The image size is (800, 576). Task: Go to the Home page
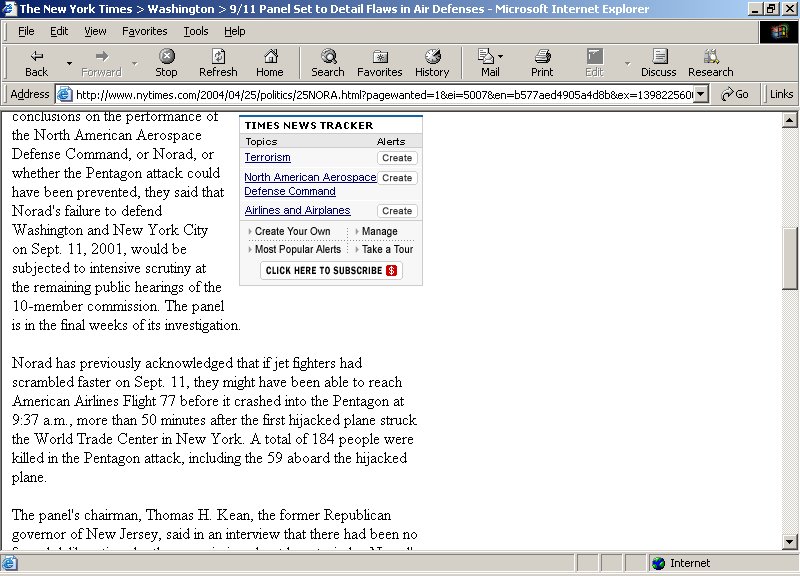click(x=270, y=63)
